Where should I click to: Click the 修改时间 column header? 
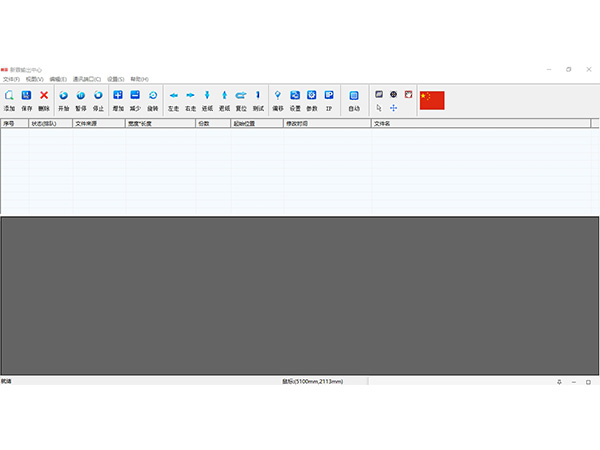(x=298, y=124)
